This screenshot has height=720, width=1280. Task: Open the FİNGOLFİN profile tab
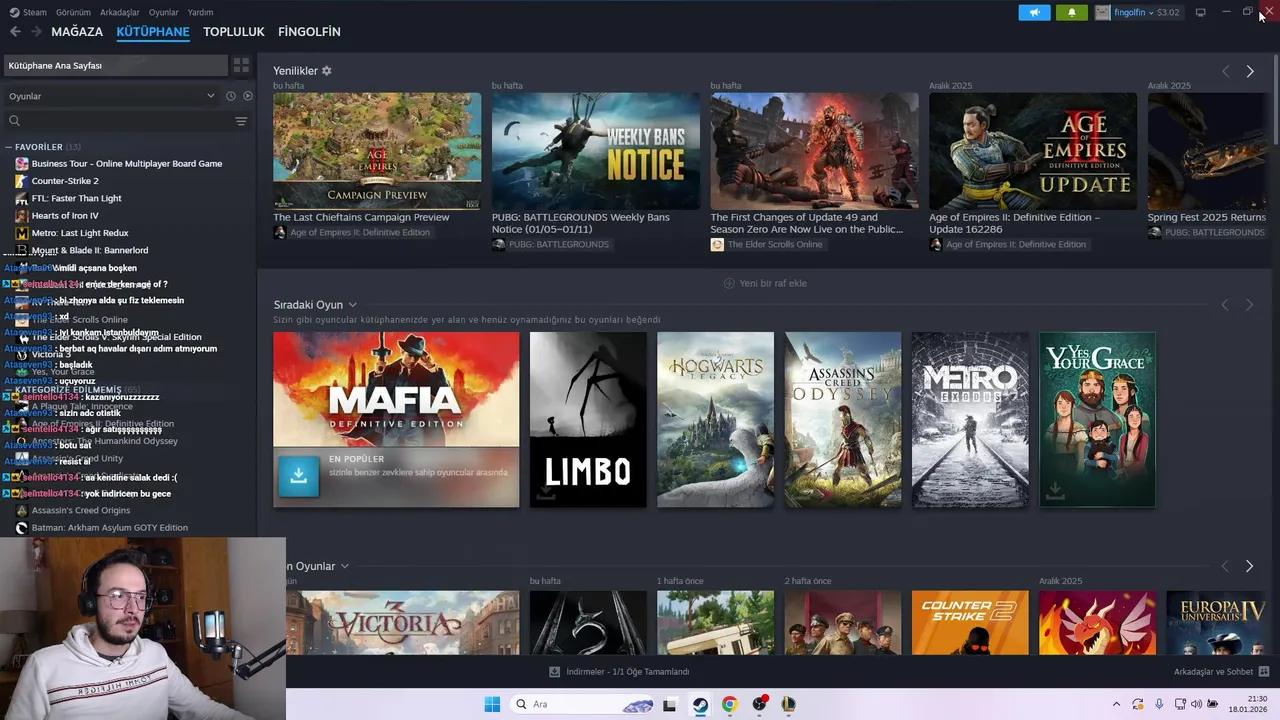pos(309,32)
